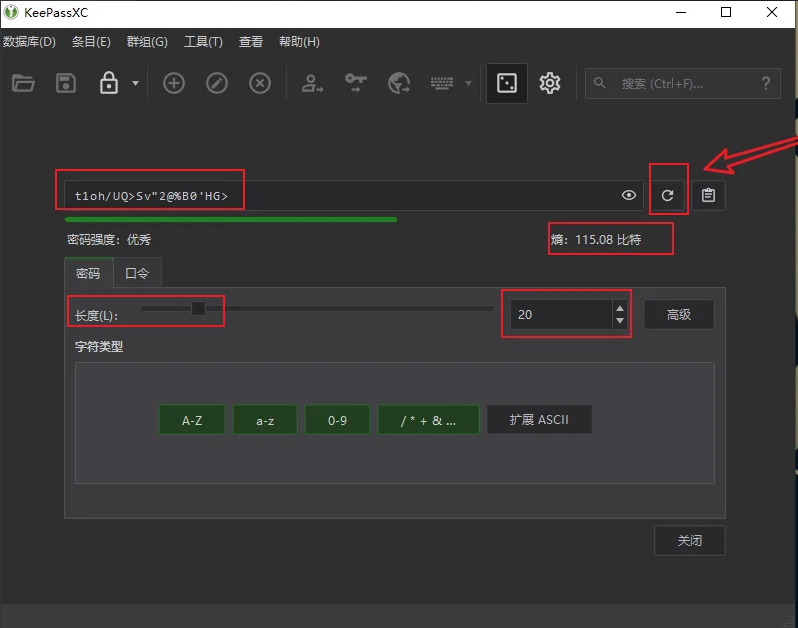The height and width of the screenshot is (628, 798).
Task: Toggle A-Z uppercase characters
Action: point(192,420)
